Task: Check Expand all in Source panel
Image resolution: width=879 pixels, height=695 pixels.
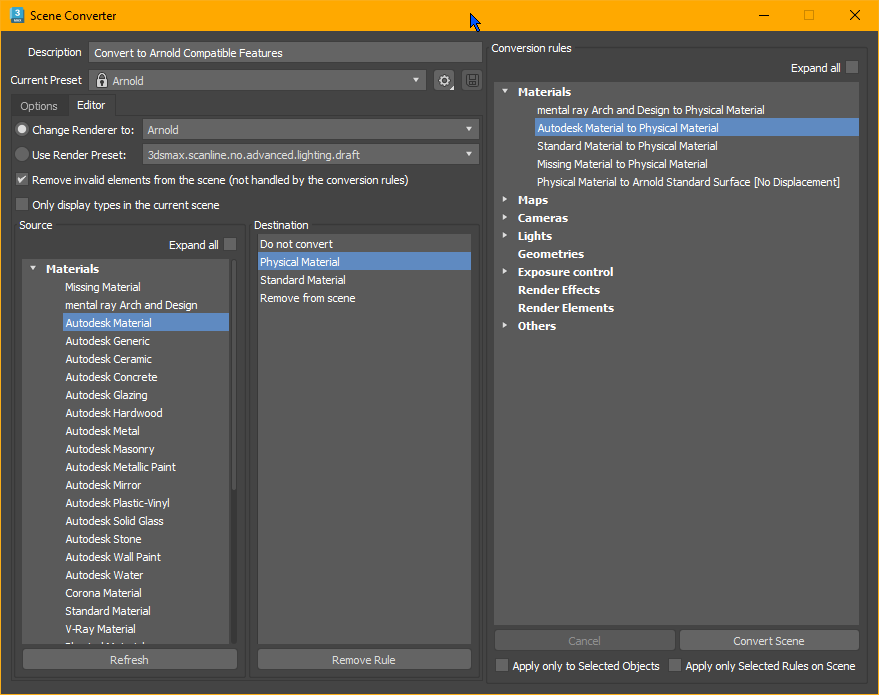Action: tap(230, 244)
